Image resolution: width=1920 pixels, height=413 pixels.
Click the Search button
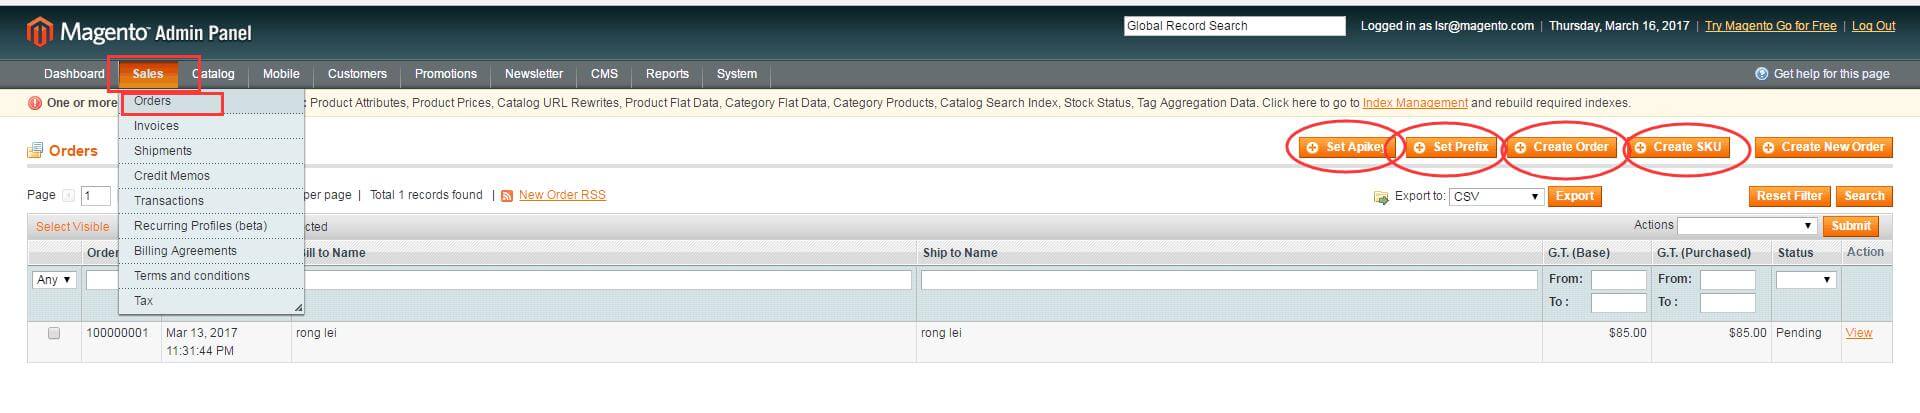click(x=1864, y=196)
